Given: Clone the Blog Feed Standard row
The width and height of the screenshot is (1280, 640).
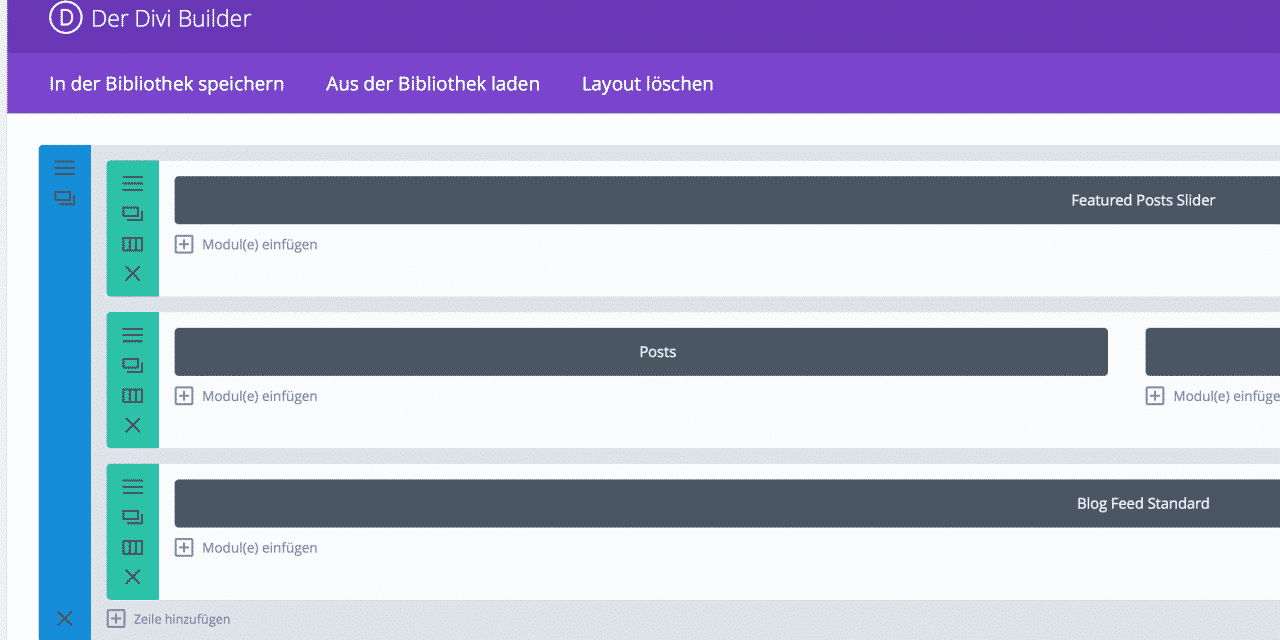Looking at the screenshot, I should [x=133, y=517].
